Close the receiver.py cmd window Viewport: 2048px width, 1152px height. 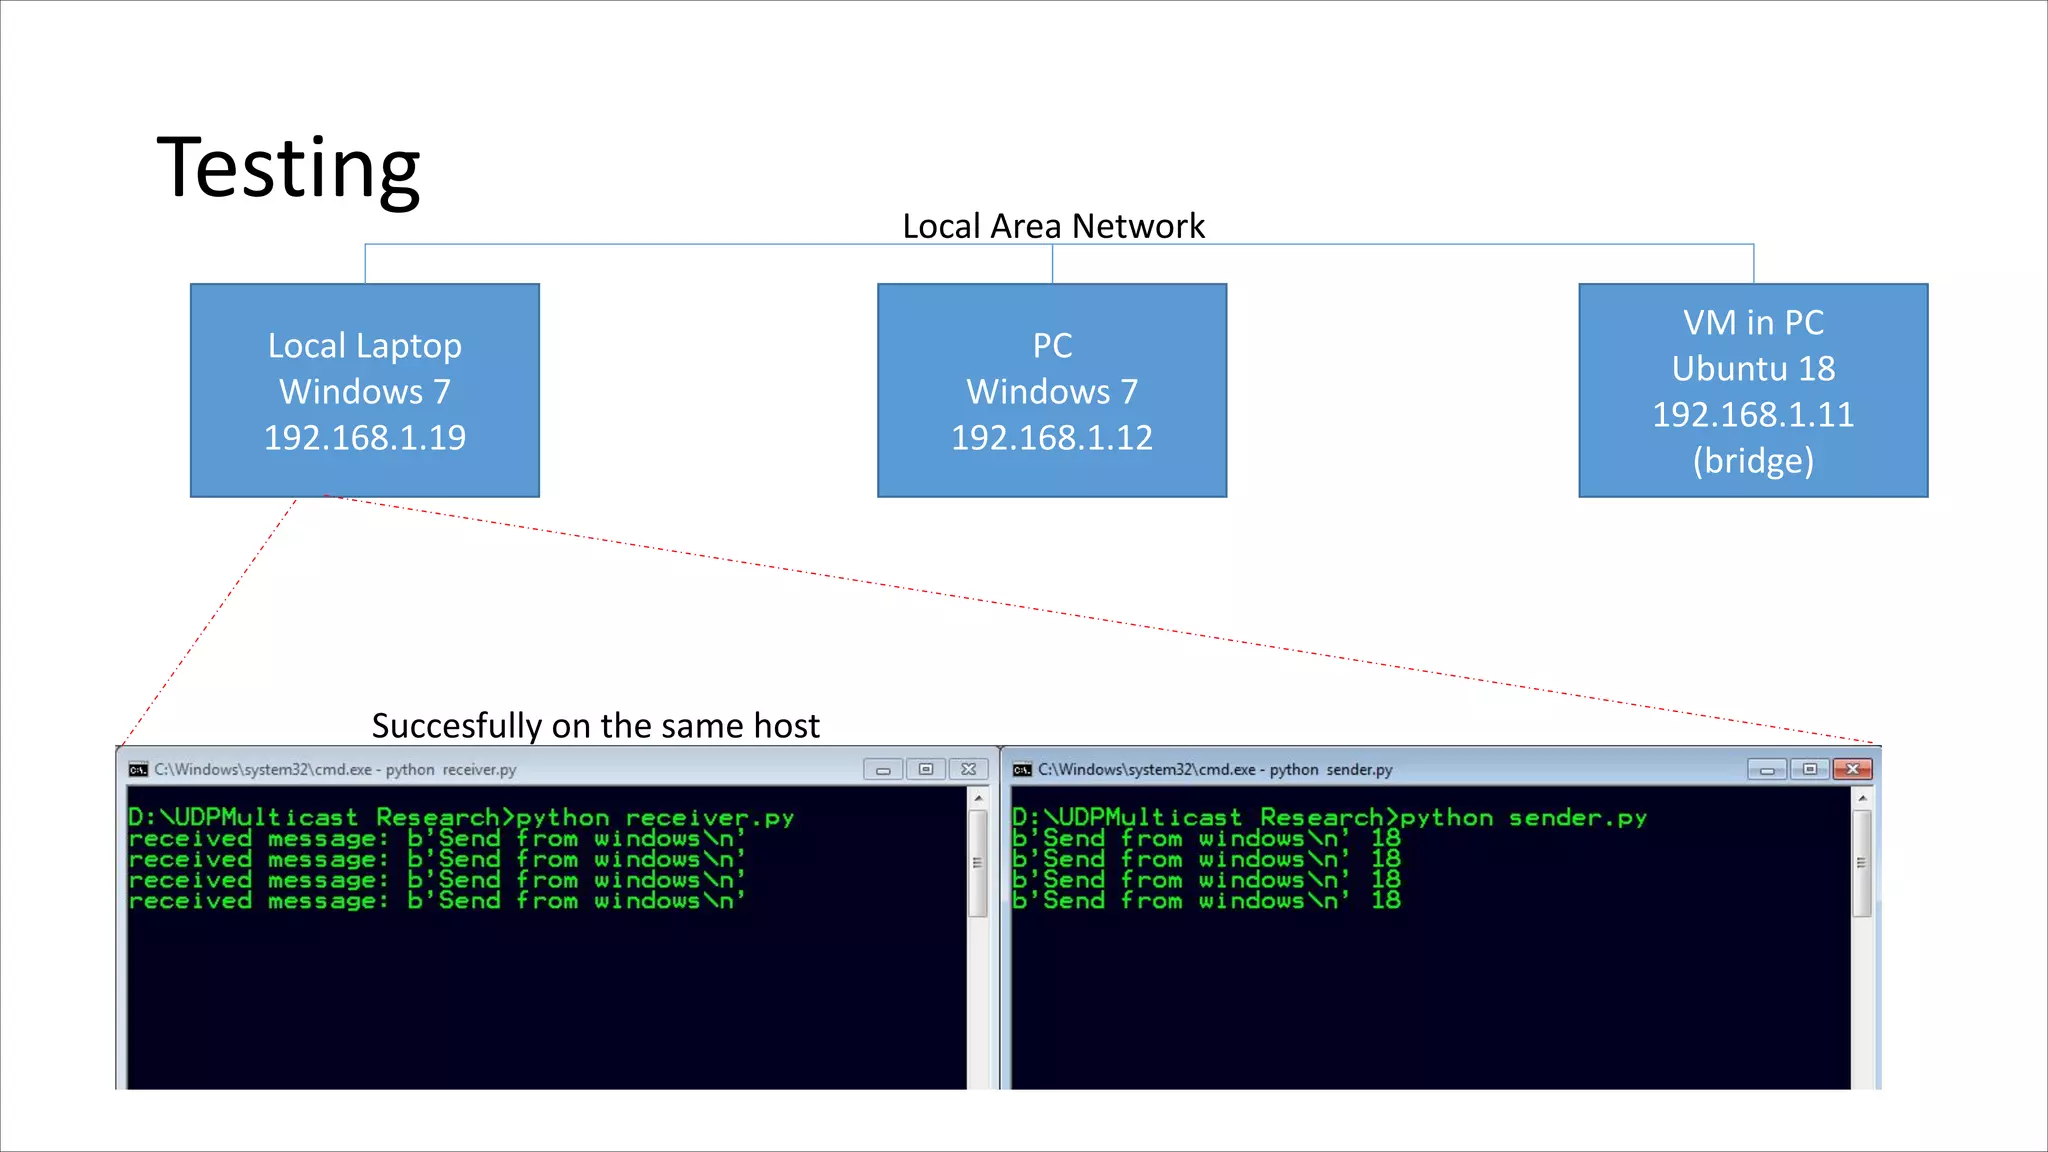point(969,769)
